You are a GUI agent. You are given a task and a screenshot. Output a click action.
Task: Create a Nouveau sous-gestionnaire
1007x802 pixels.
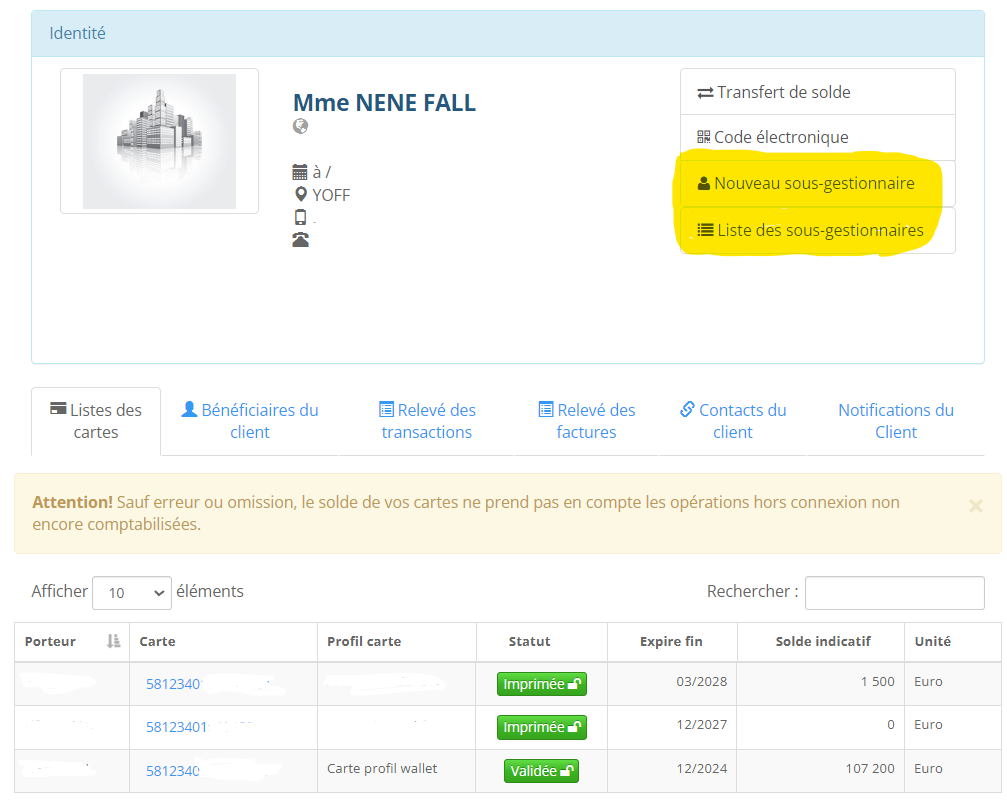click(x=817, y=183)
